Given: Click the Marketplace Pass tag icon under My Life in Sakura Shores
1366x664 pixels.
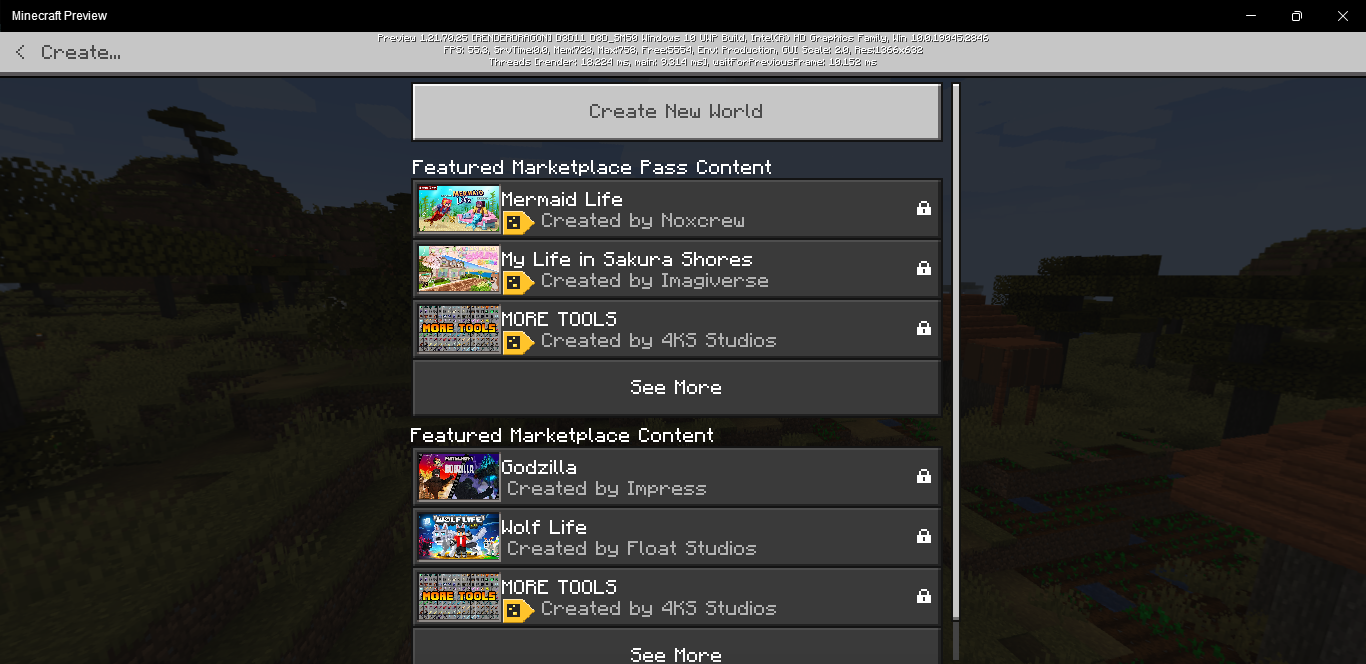Looking at the screenshot, I should [x=518, y=281].
